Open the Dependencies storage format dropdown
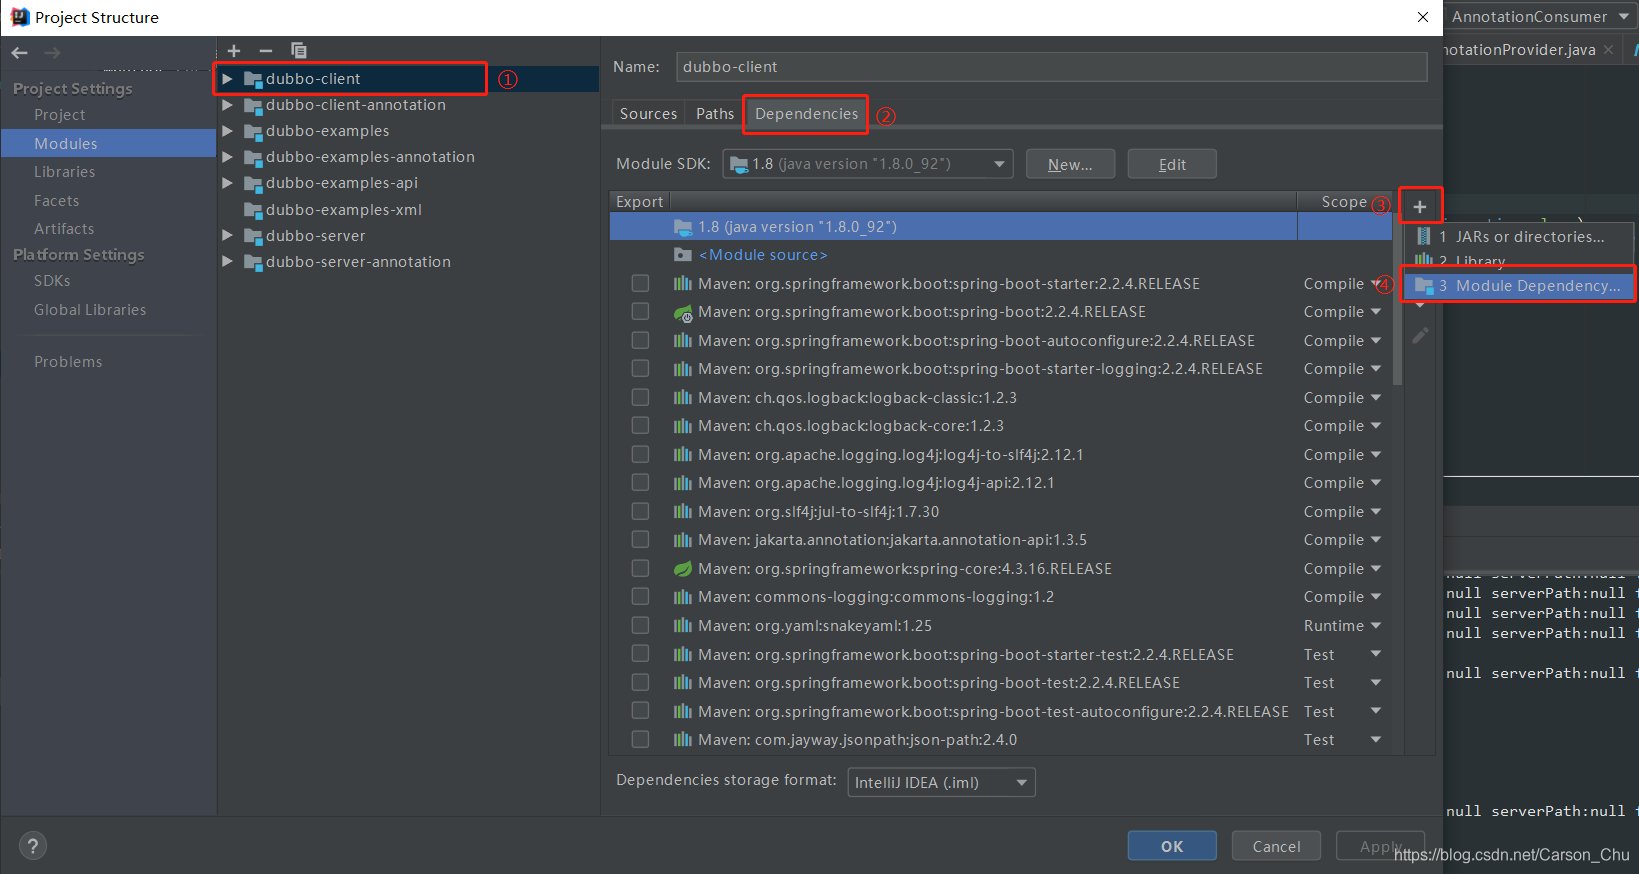1639x874 pixels. coord(941,782)
